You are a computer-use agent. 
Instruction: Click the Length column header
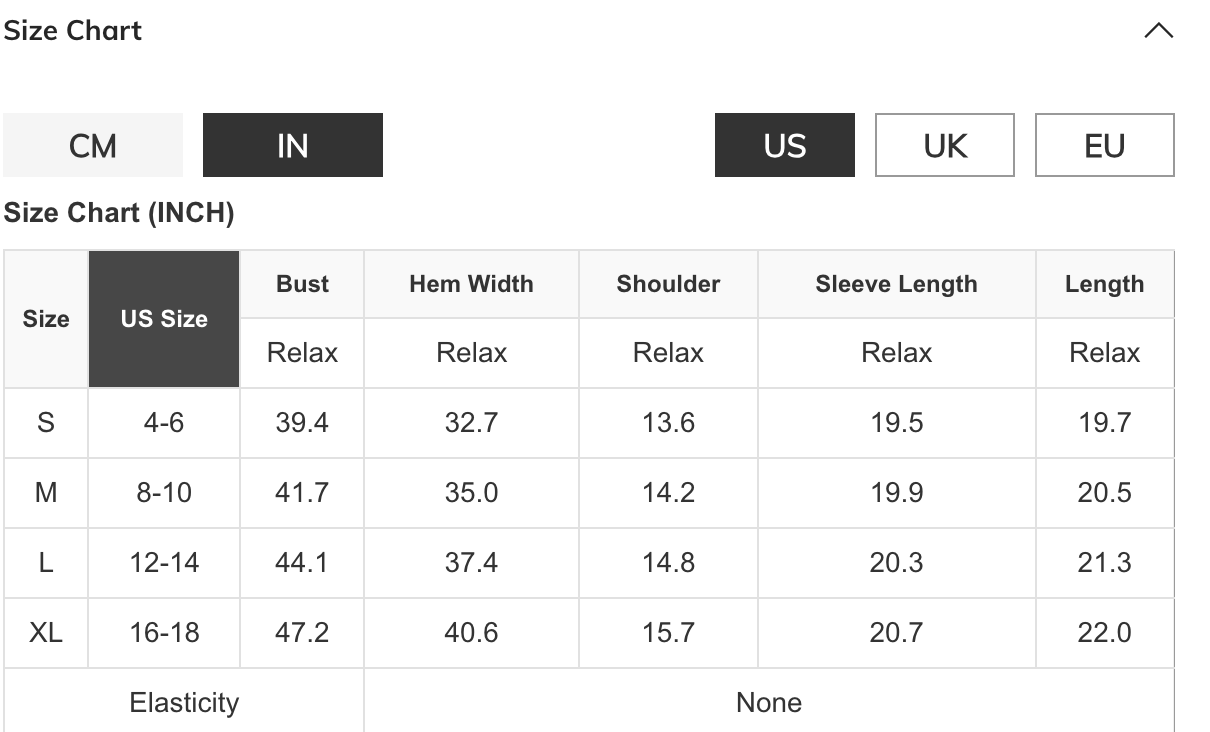[1104, 284]
